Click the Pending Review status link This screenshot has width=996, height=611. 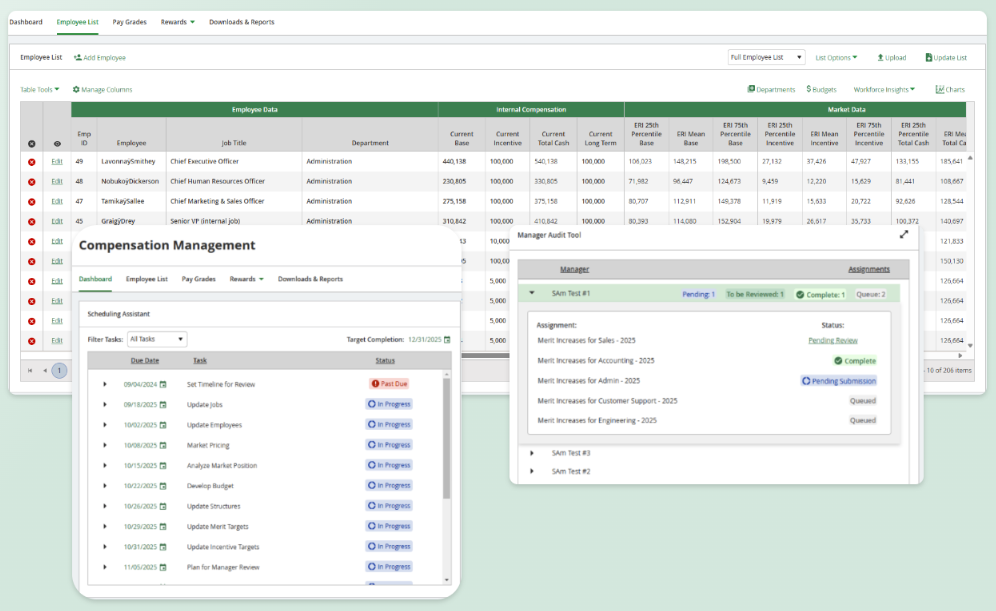click(x=832, y=341)
